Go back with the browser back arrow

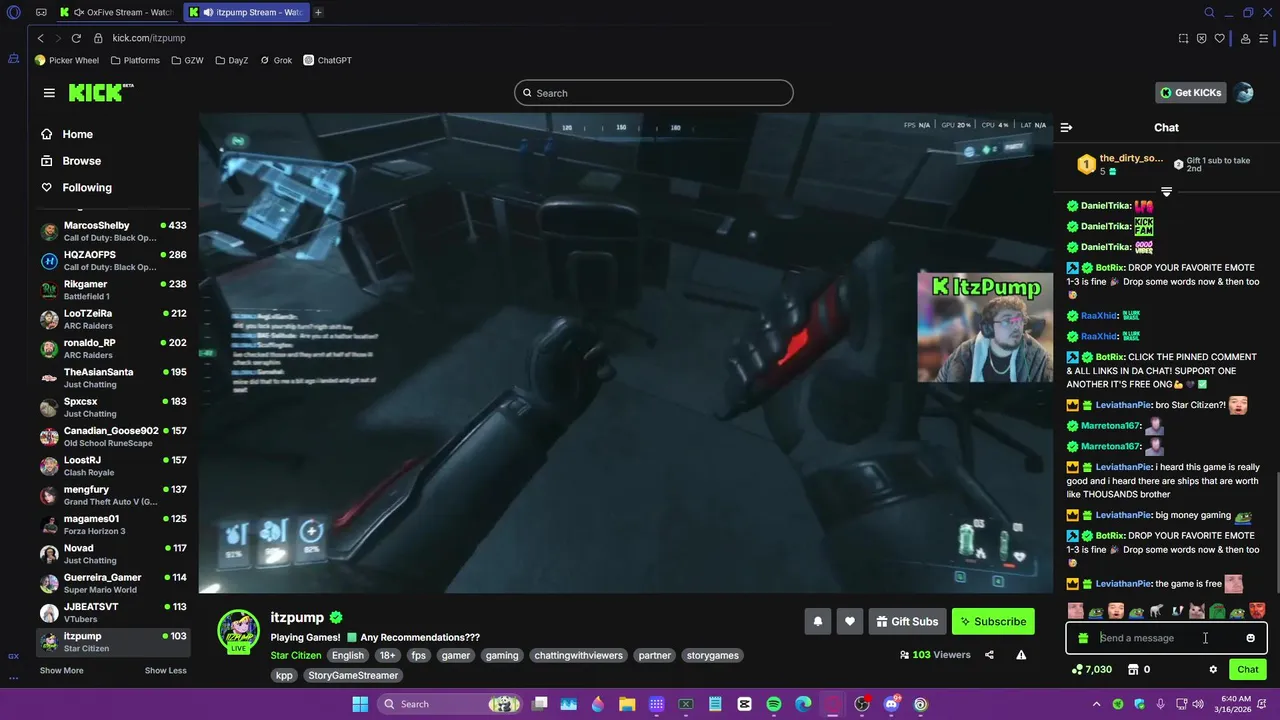click(x=40, y=38)
